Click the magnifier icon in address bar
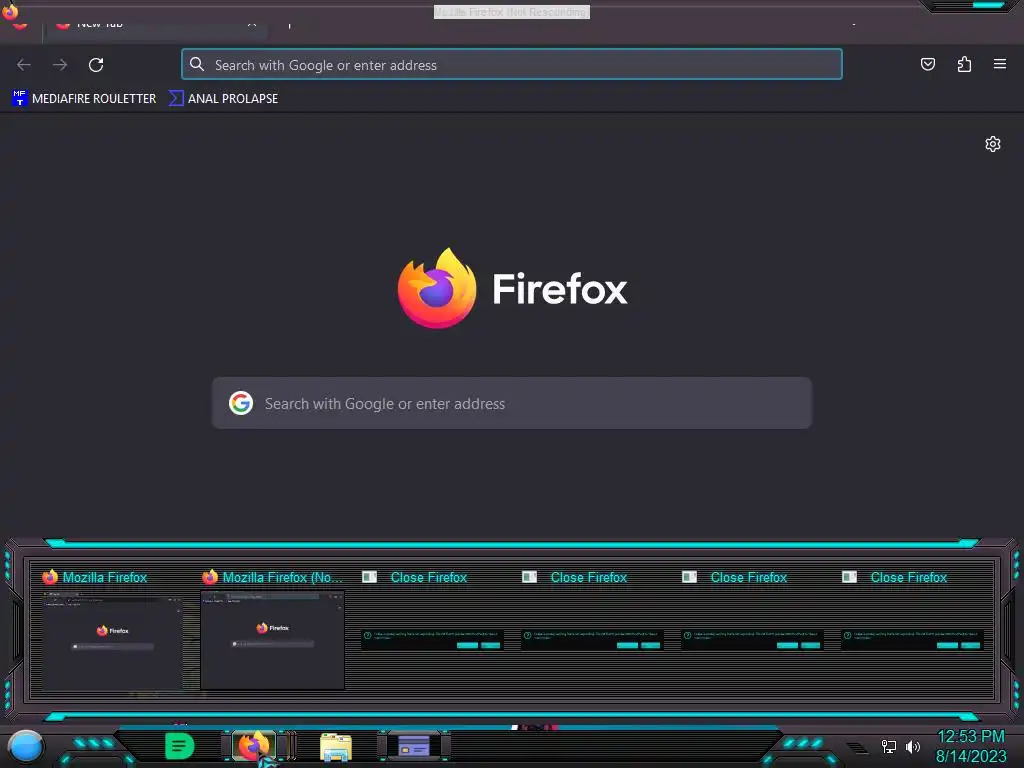This screenshot has width=1024, height=768. click(x=197, y=64)
